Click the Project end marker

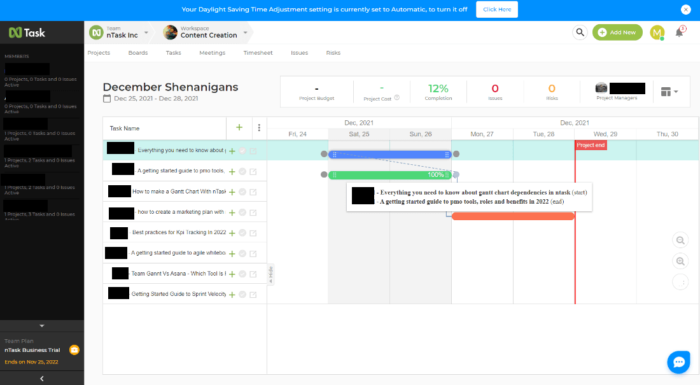coord(591,145)
